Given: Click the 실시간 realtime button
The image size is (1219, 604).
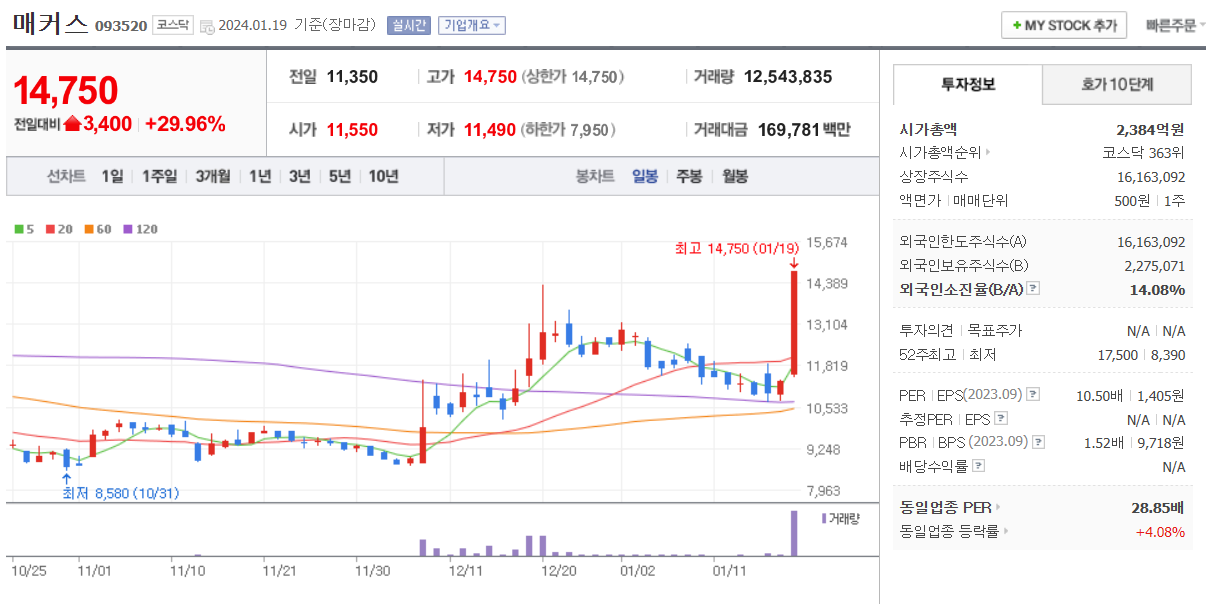Looking at the screenshot, I should pos(409,25).
